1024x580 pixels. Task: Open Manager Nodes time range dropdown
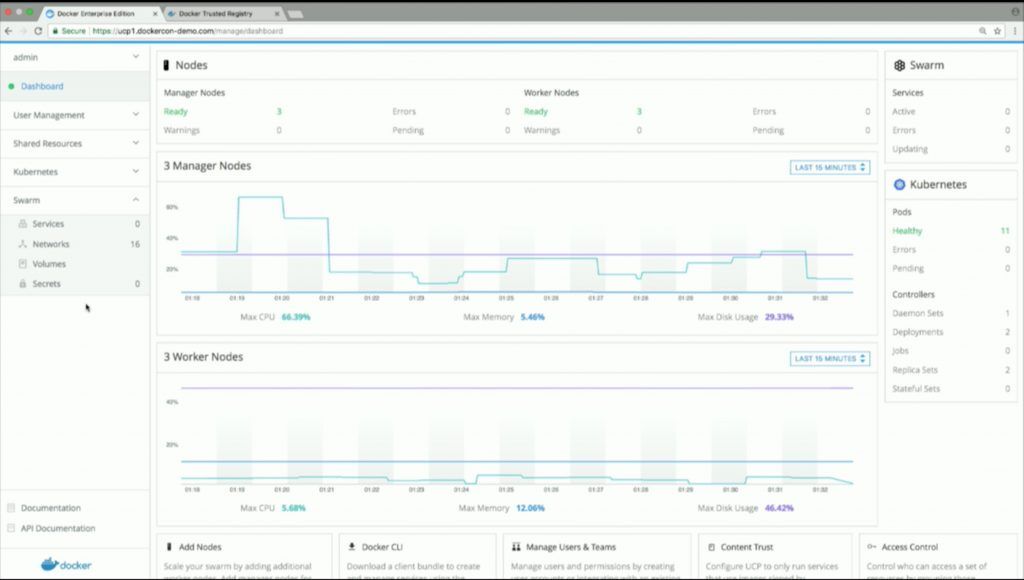(x=829, y=167)
